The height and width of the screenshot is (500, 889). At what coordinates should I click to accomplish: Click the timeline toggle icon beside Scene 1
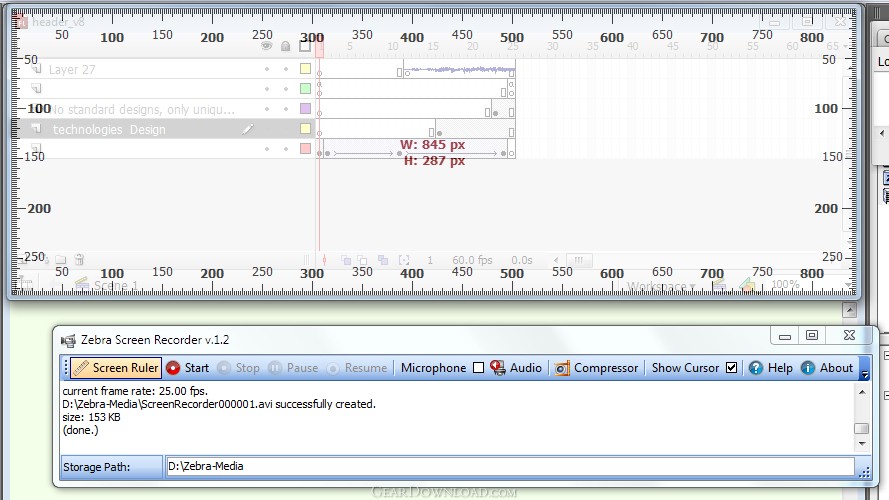click(25, 282)
